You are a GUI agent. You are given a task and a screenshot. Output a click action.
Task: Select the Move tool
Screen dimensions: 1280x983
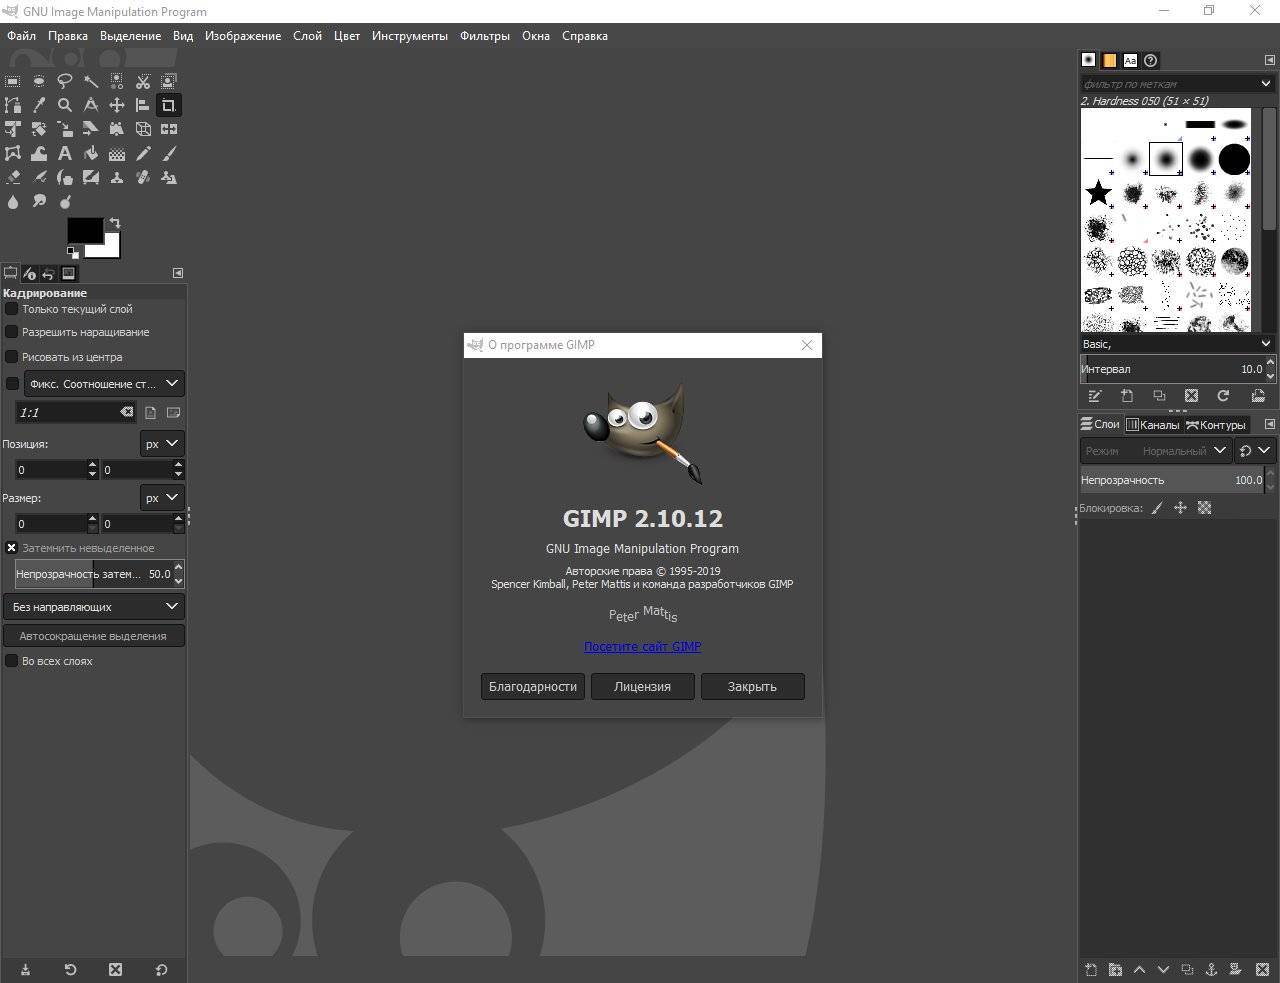pos(117,105)
